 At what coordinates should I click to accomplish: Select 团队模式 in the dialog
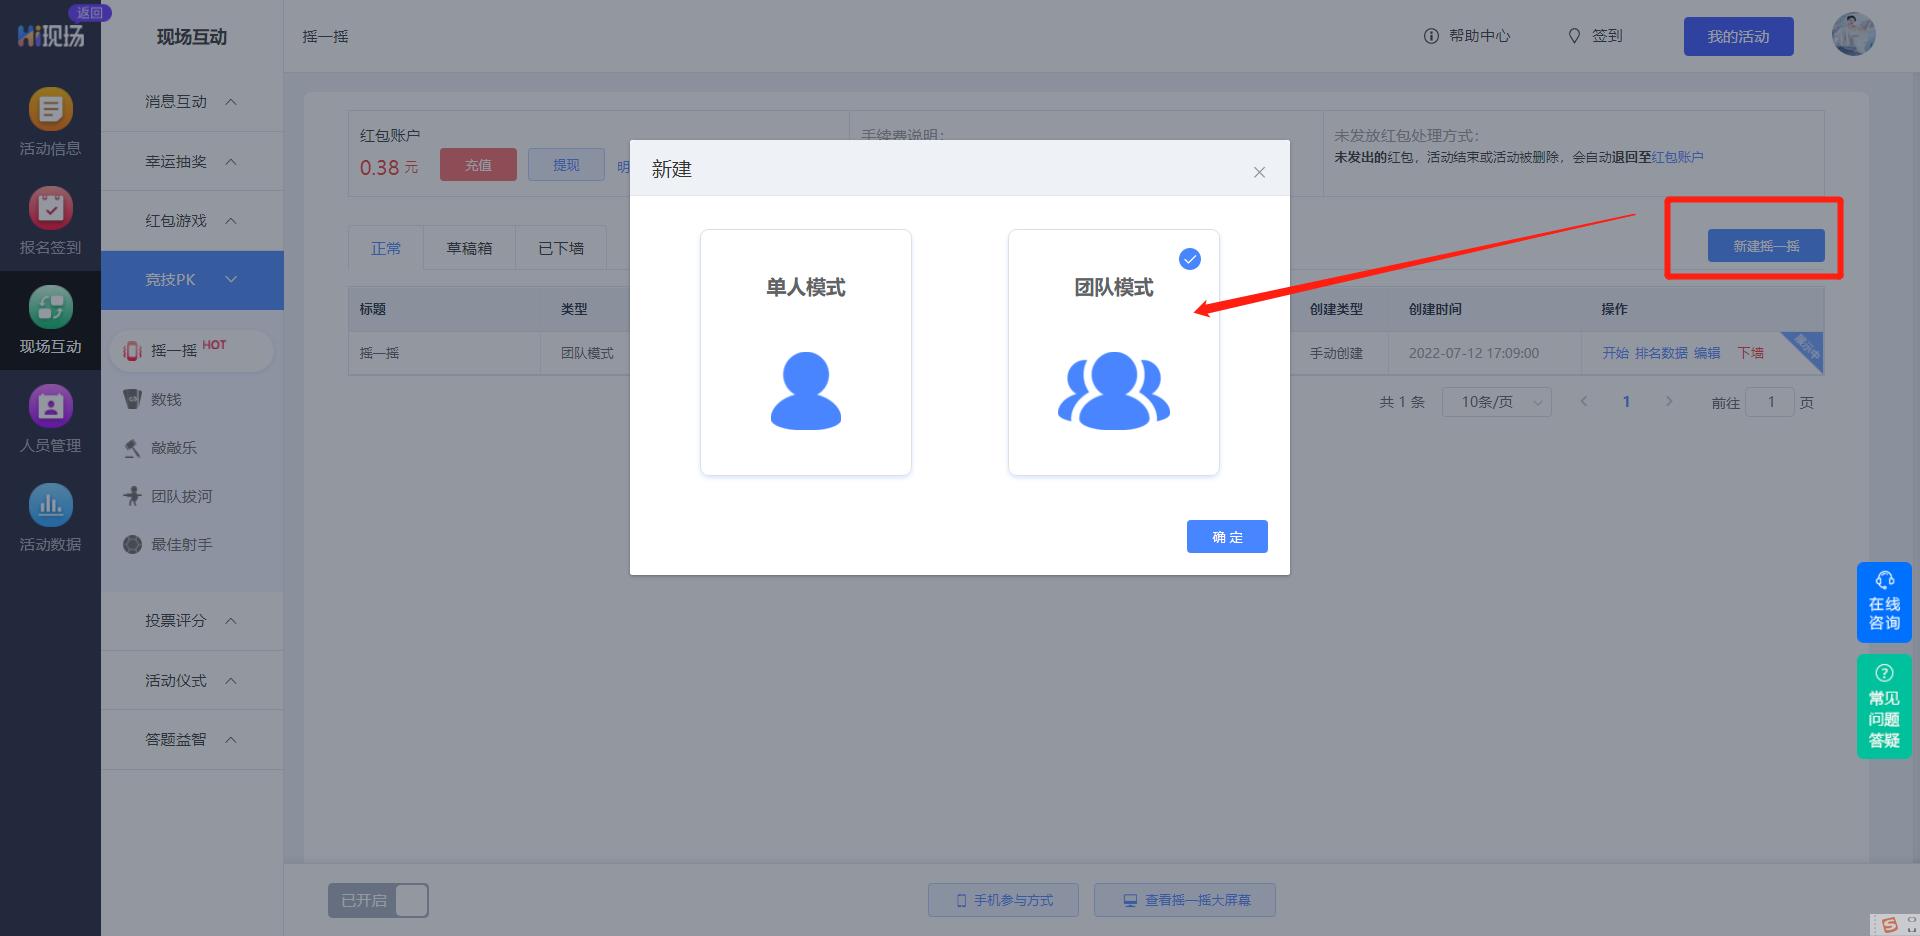[1113, 352]
